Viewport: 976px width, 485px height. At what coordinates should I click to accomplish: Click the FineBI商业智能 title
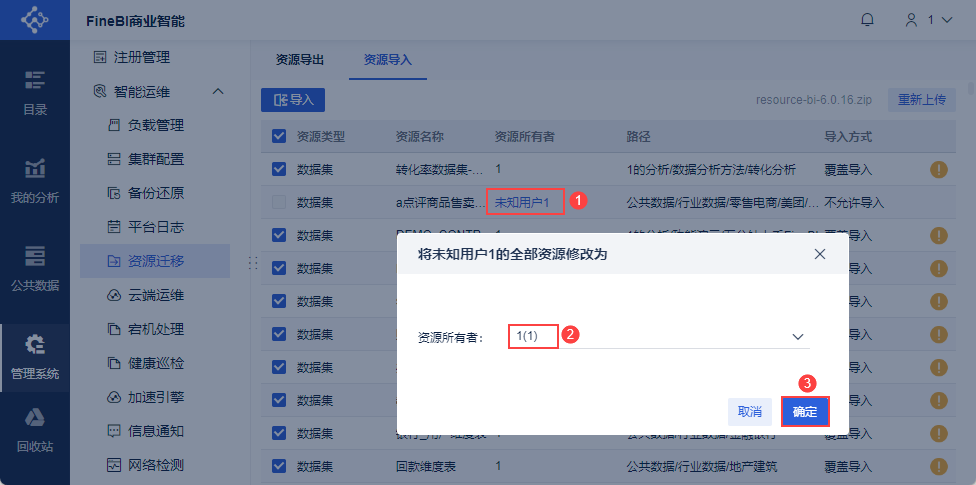tap(136, 21)
